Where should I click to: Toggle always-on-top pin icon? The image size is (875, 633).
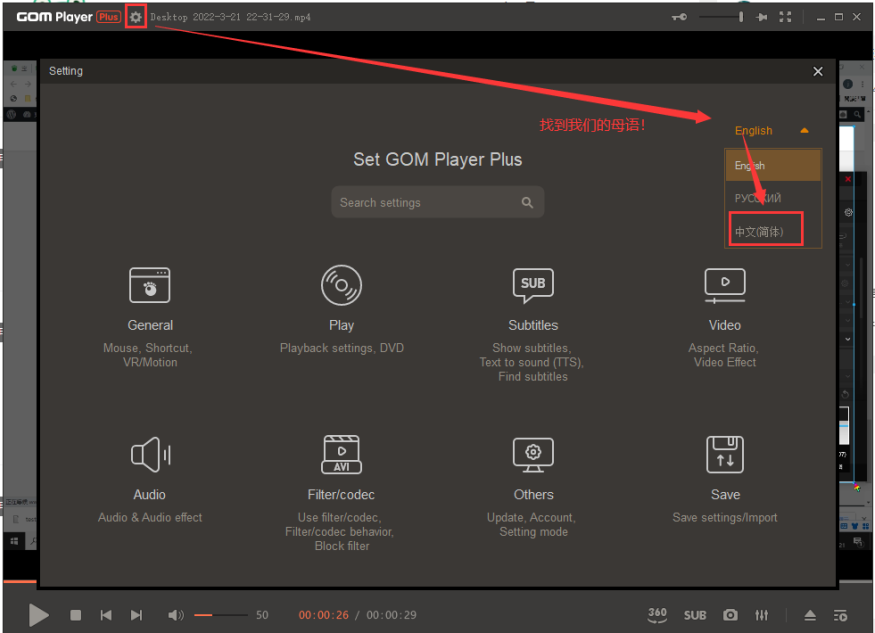761,17
